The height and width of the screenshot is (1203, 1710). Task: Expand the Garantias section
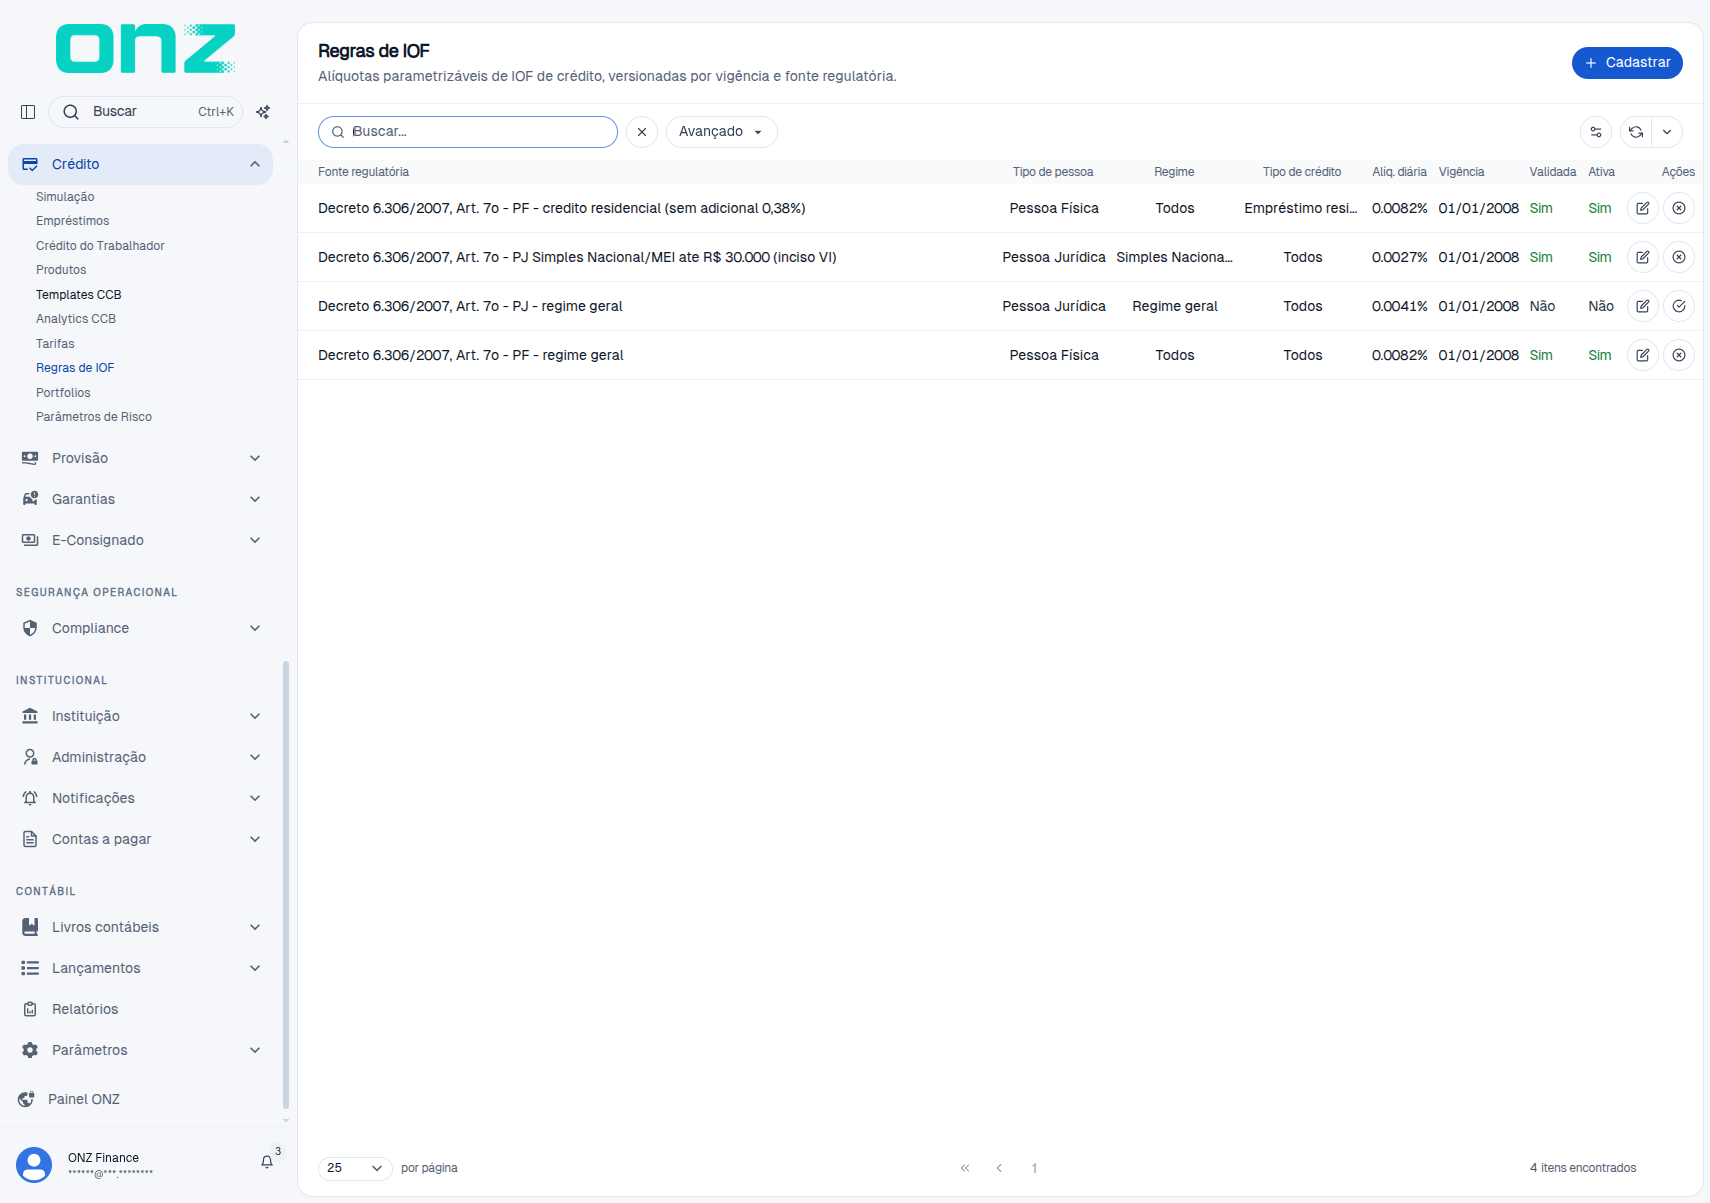(x=140, y=499)
